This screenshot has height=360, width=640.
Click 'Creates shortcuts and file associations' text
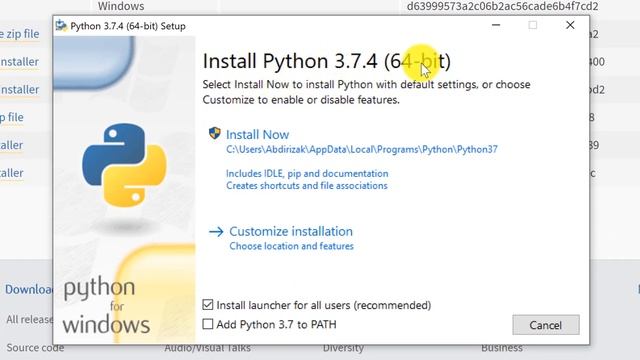tap(307, 186)
